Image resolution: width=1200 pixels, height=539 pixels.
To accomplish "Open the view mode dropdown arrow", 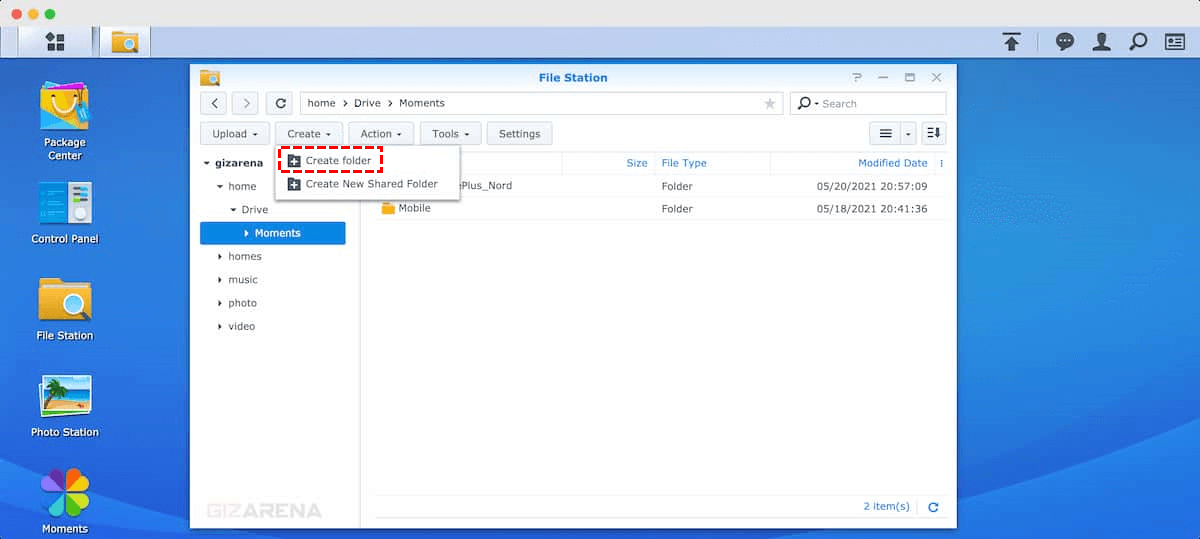I will pos(908,133).
